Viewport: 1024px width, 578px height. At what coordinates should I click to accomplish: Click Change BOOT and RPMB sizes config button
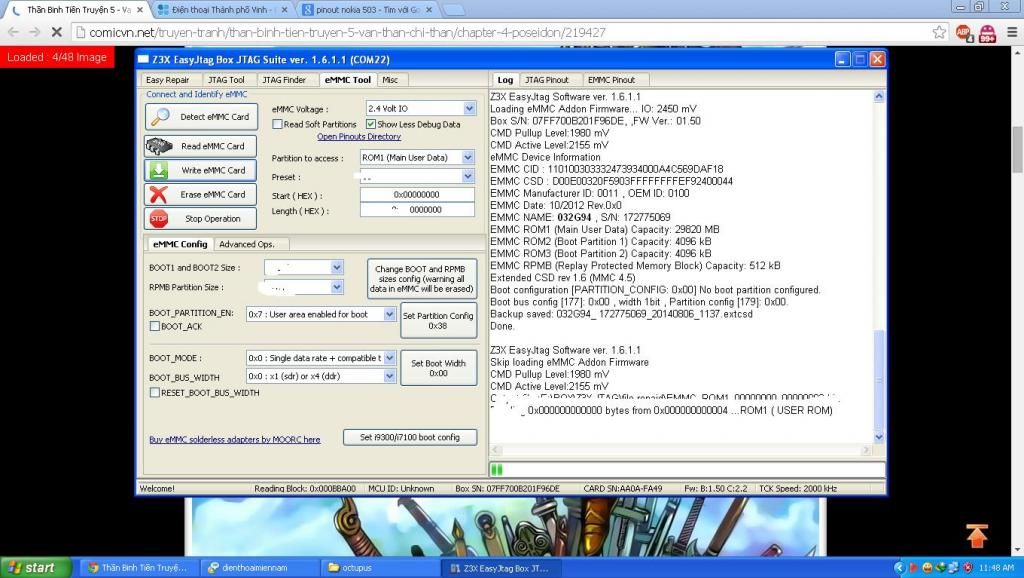pyautogui.click(x=421, y=279)
